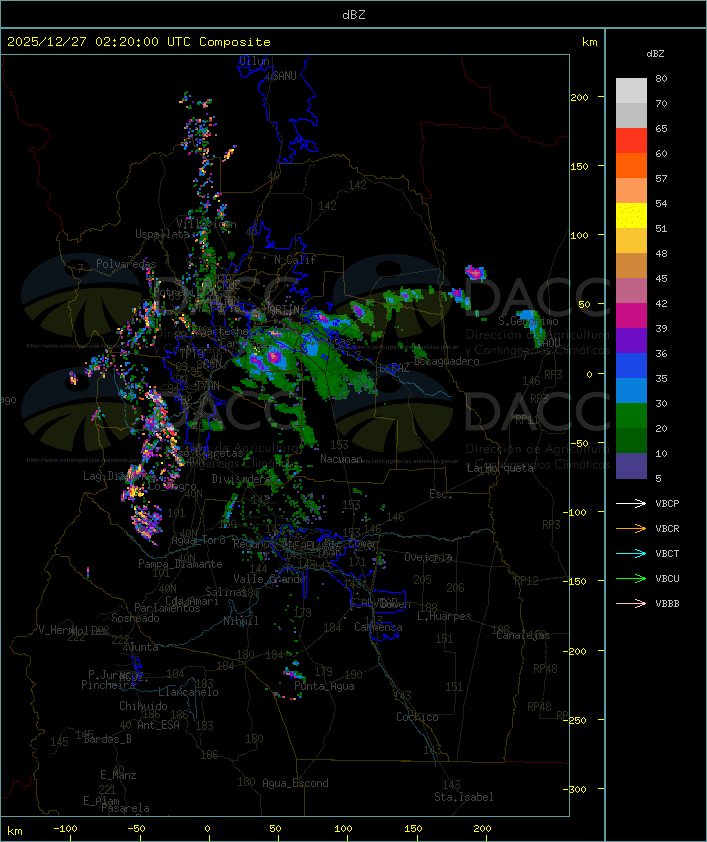Click the N_Calif map label
707x842 pixels.
(x=295, y=260)
